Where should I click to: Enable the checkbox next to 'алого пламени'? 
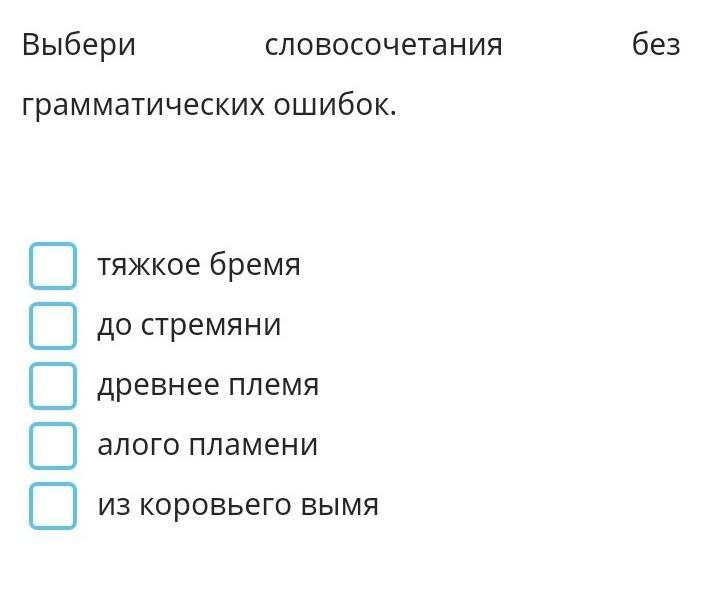click(x=53, y=446)
